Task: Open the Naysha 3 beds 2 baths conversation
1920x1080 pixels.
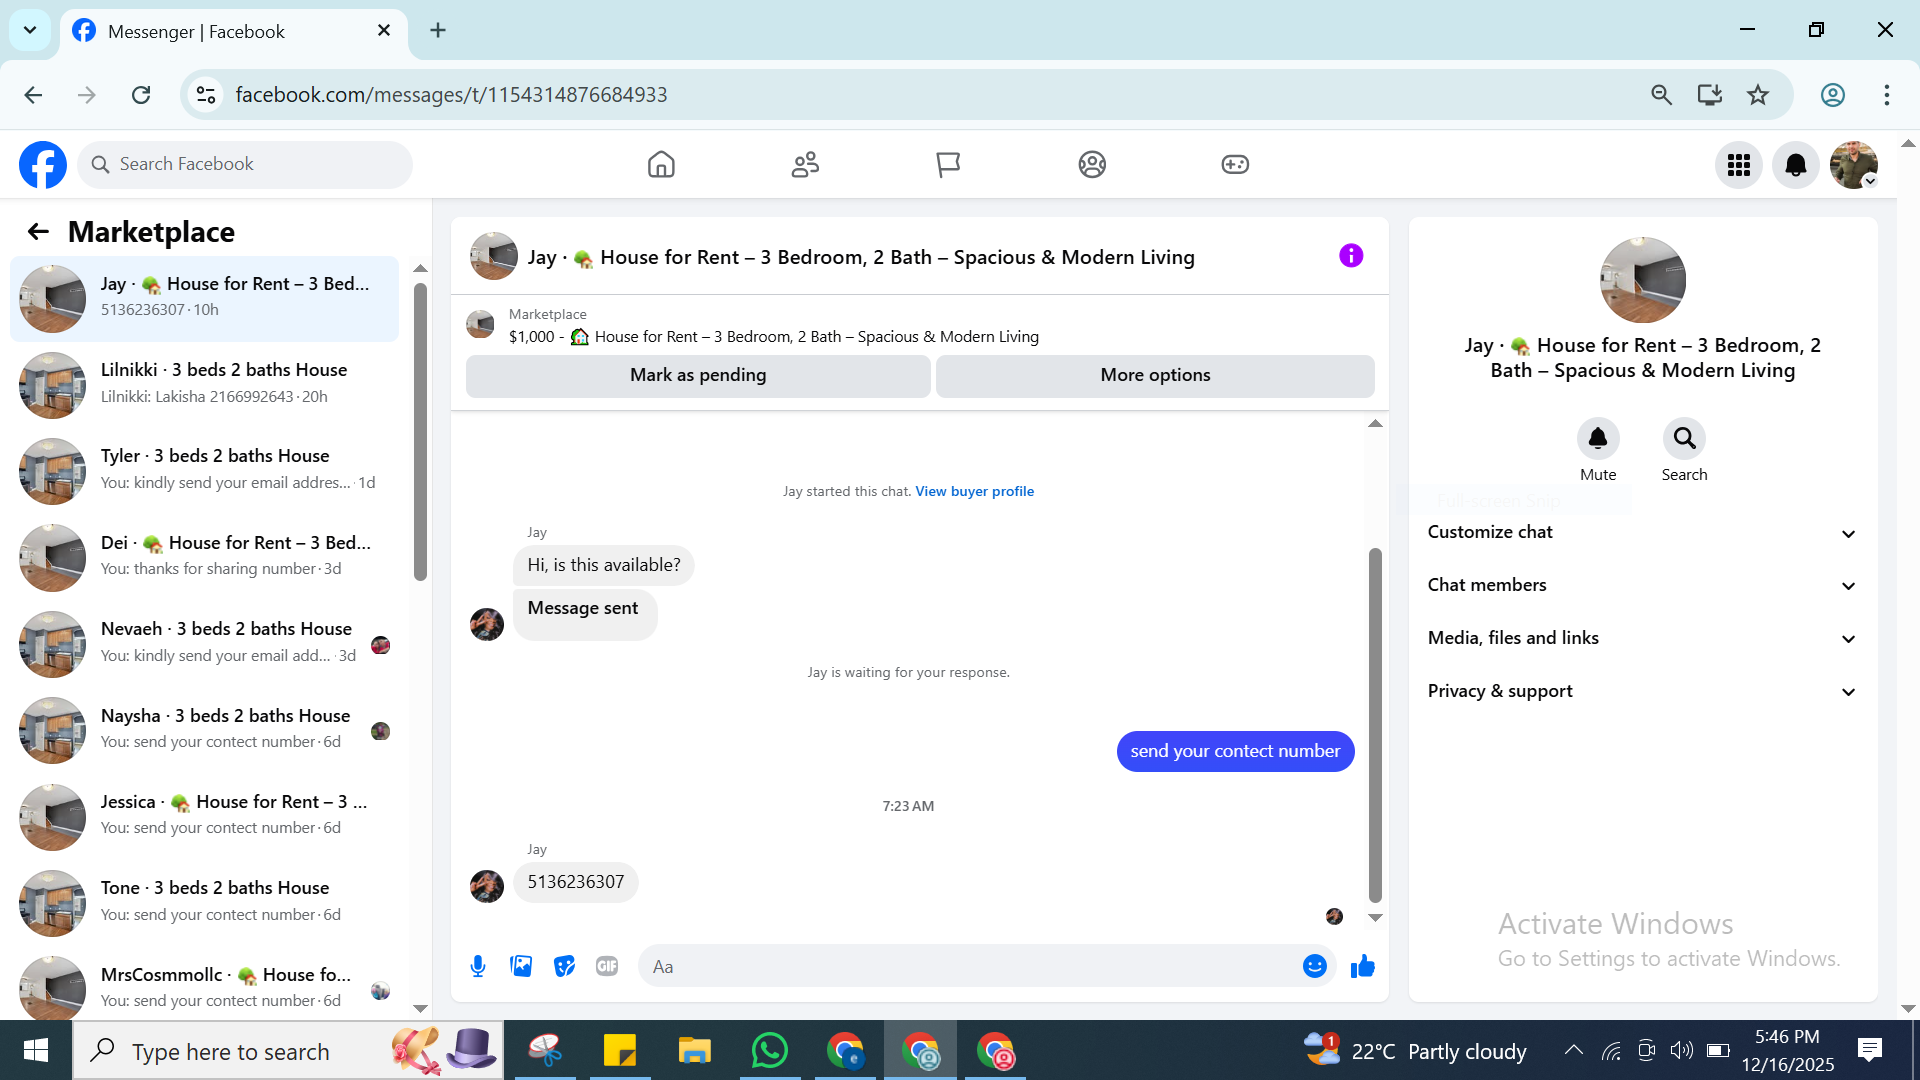Action: click(204, 730)
